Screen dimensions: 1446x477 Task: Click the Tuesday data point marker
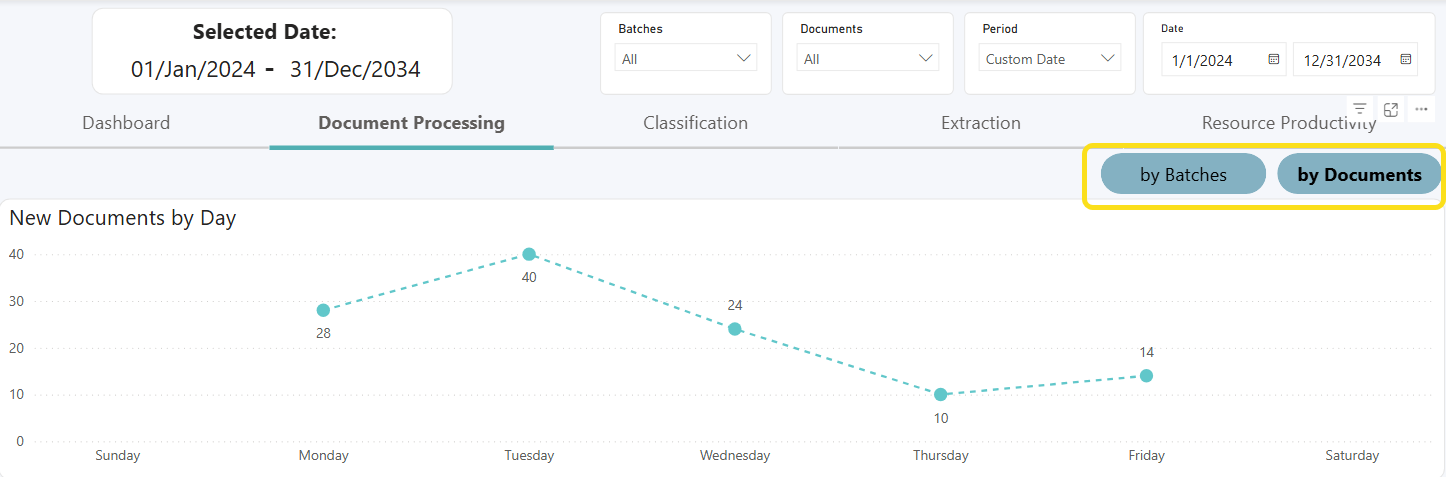[x=529, y=254]
